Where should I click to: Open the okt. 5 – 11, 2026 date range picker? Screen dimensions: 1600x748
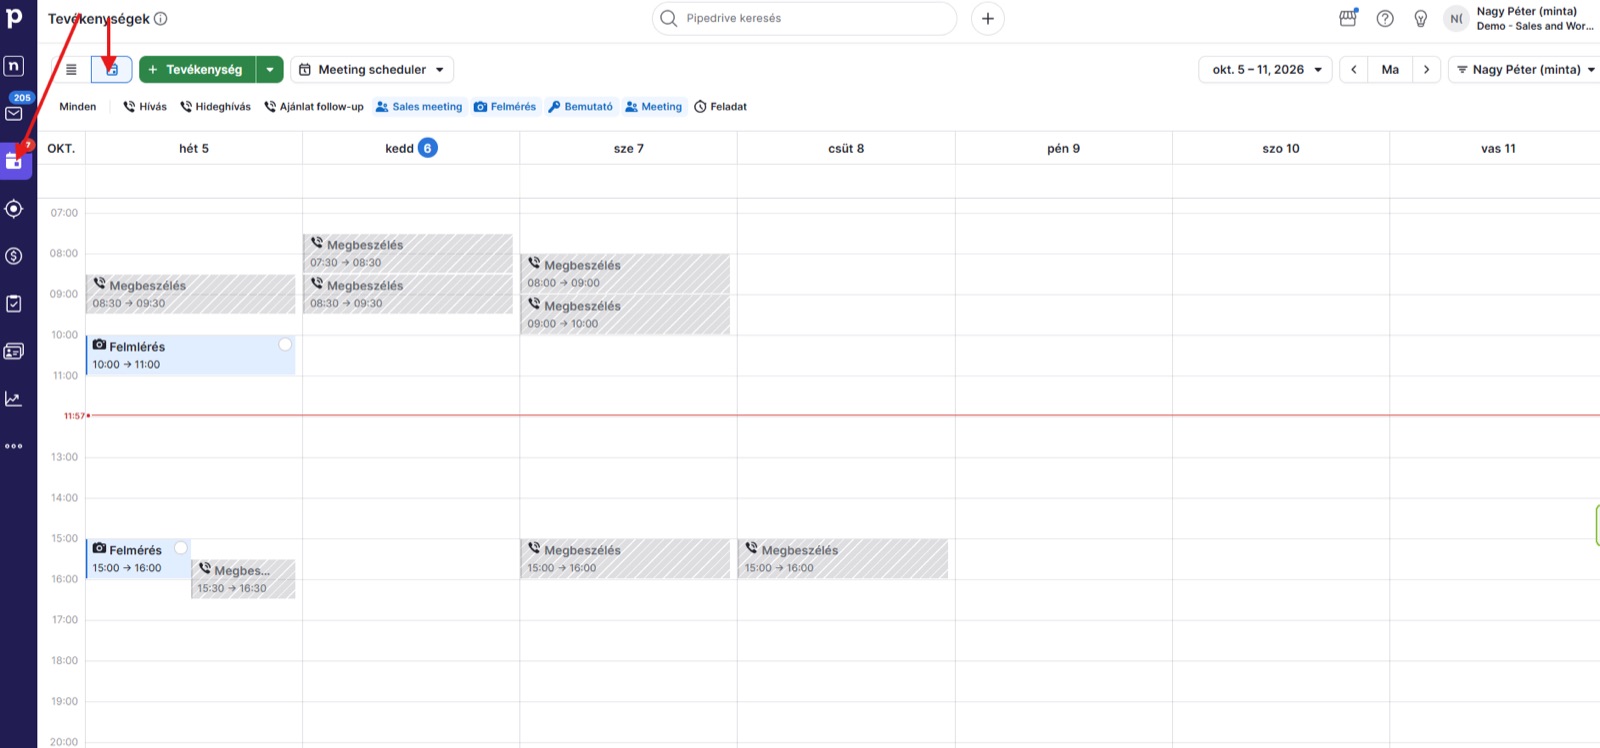(1265, 69)
